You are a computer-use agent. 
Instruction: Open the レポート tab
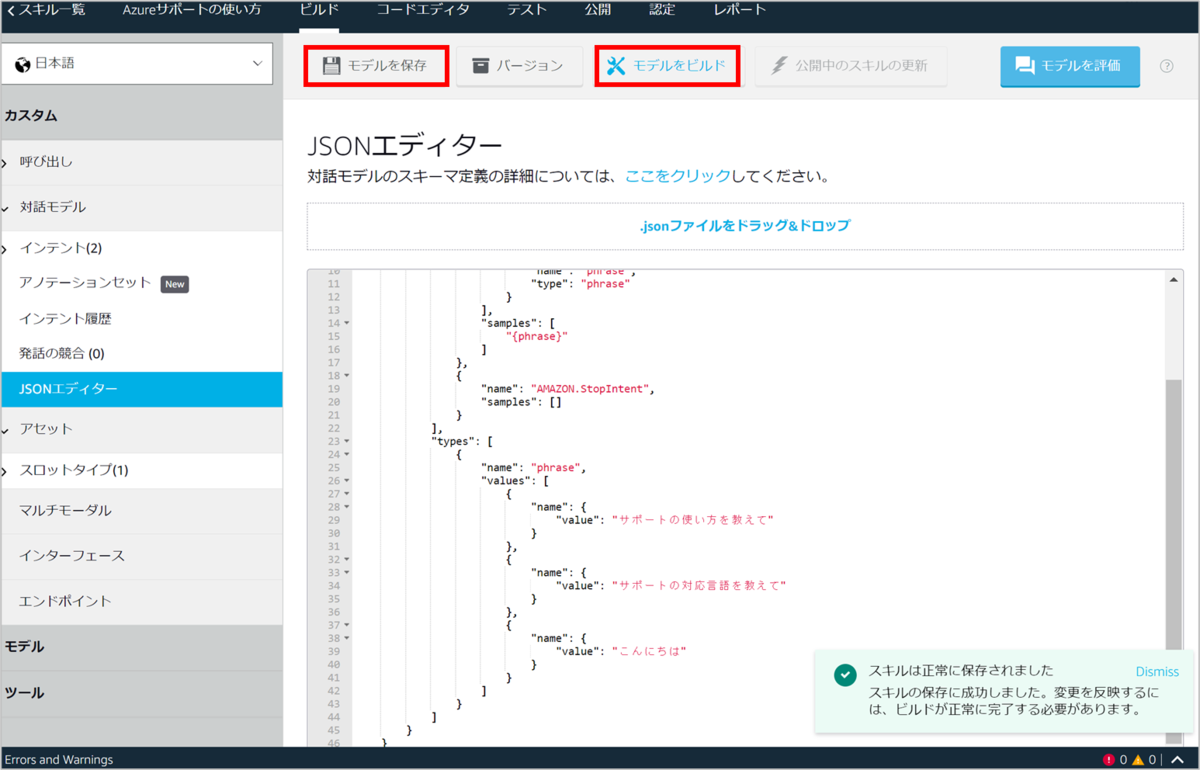pyautogui.click(x=740, y=10)
